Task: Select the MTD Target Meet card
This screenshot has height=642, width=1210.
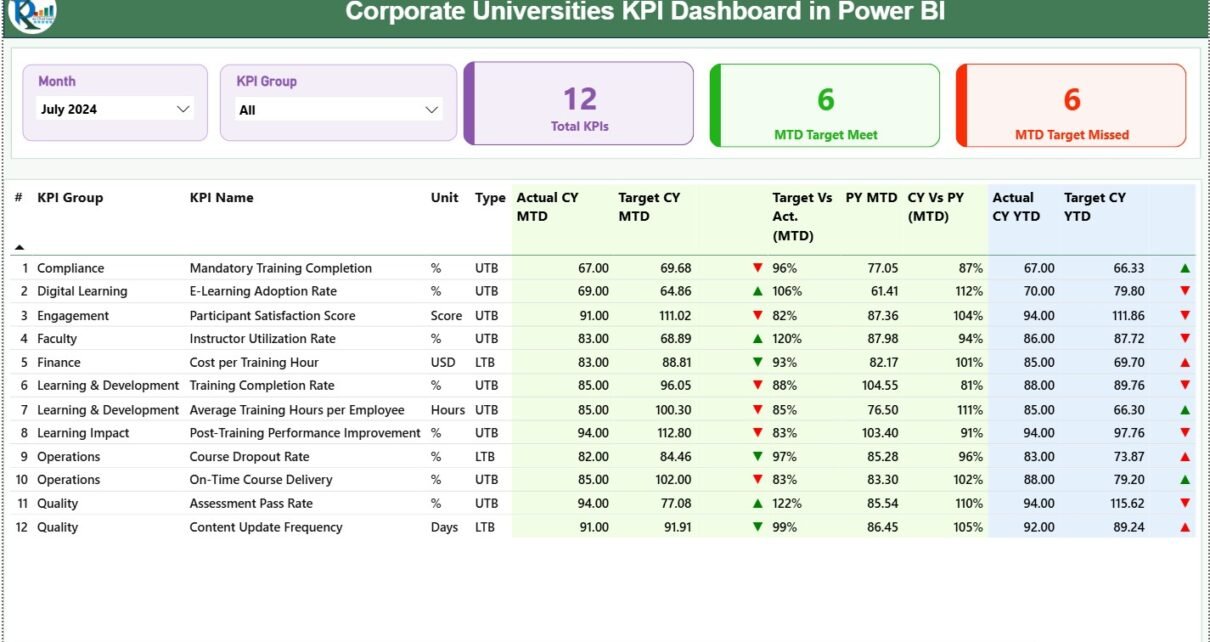Action: tap(826, 106)
